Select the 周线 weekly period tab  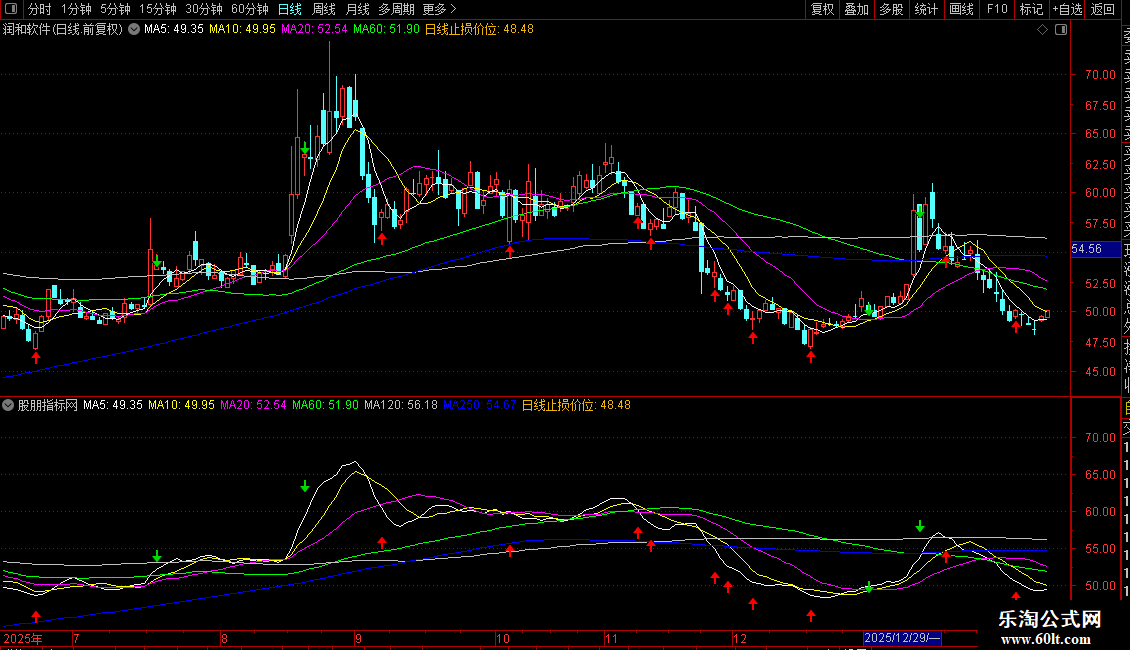tap(324, 9)
